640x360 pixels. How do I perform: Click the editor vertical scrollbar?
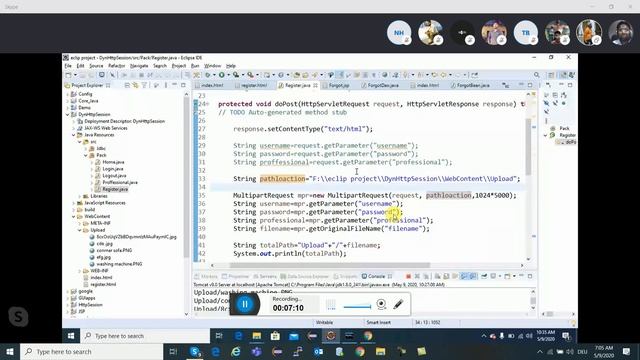click(x=529, y=146)
